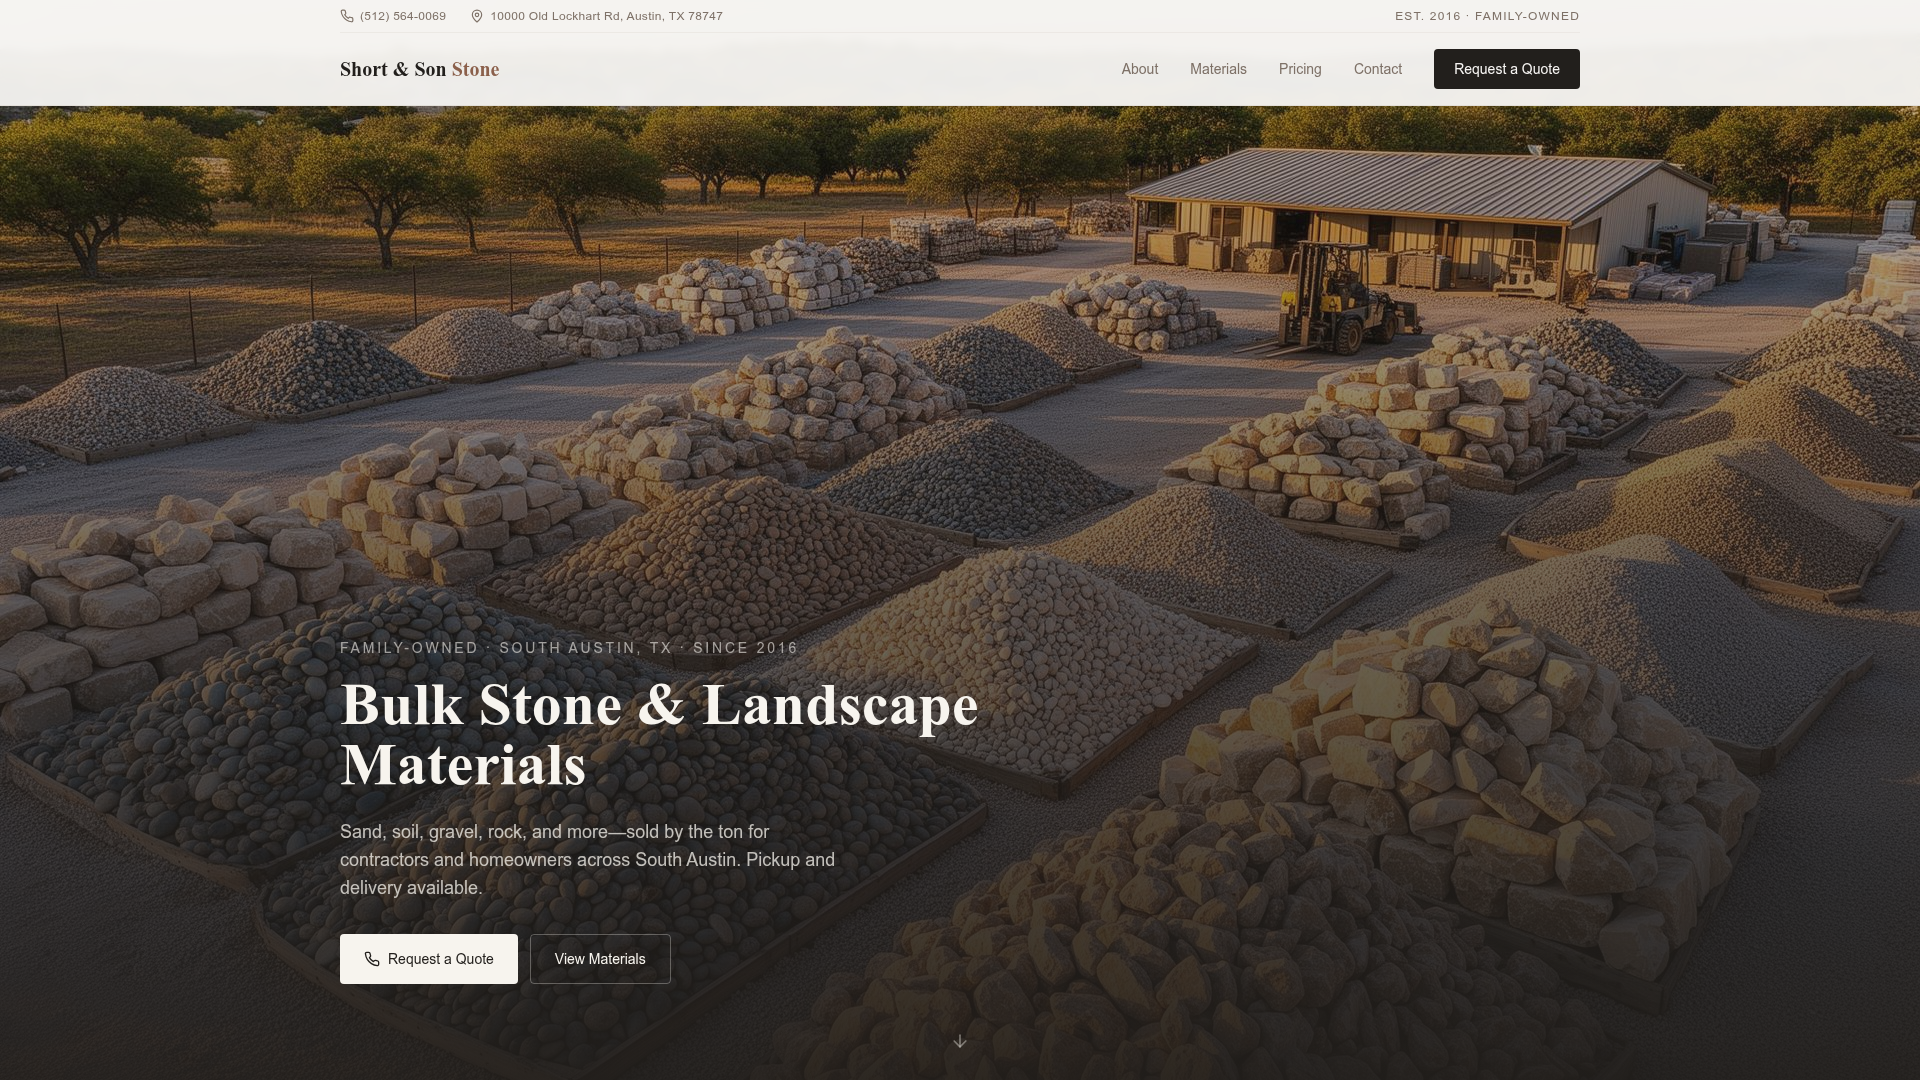
Task: Go to the Materials nav item
Action: 1218,69
